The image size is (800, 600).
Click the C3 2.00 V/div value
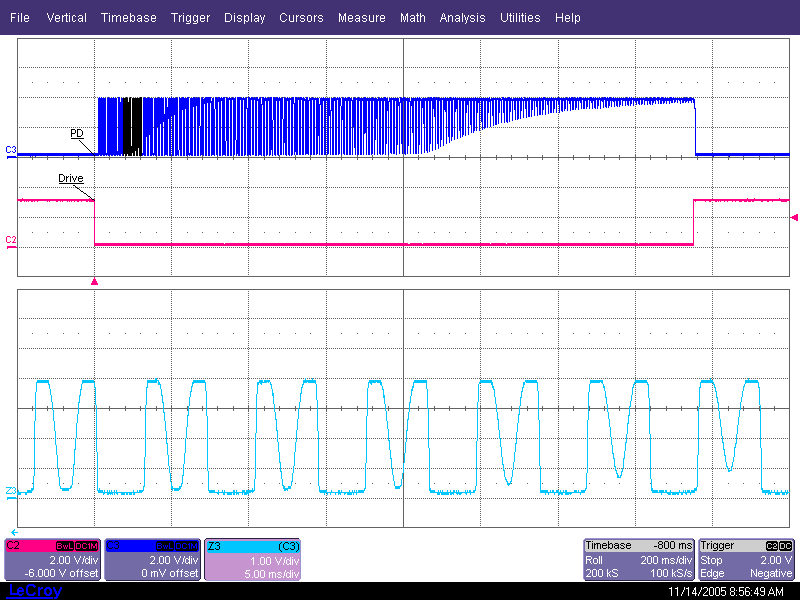point(173,560)
